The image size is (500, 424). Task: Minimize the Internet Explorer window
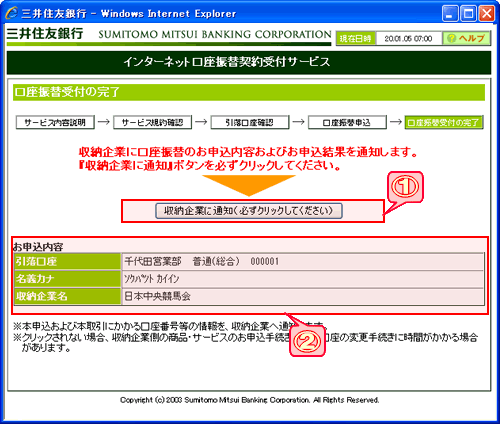[450, 14]
